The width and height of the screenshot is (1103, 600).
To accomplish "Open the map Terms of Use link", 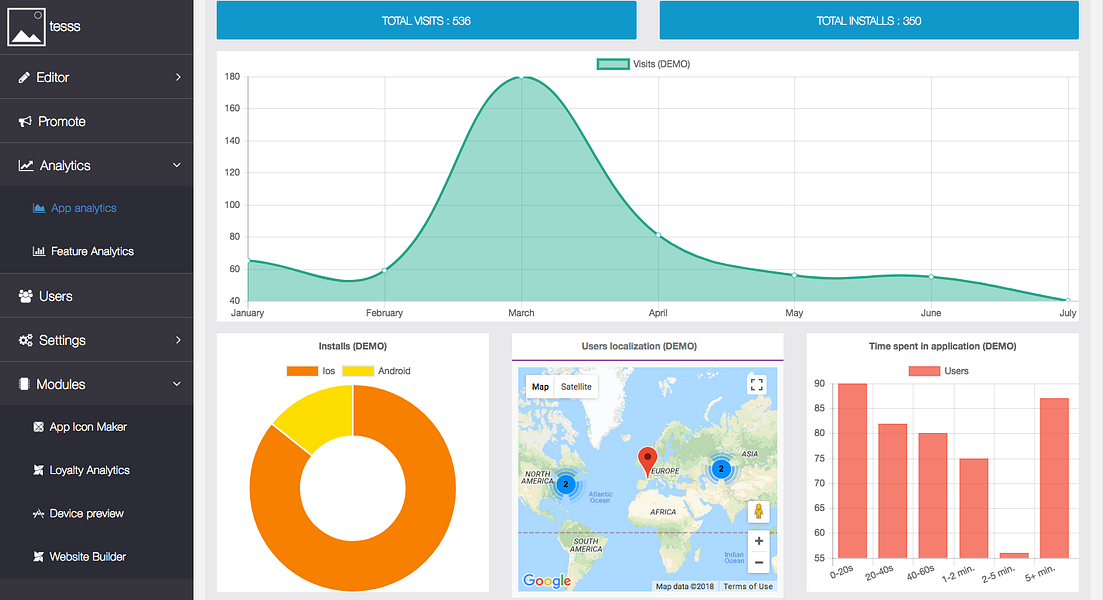I will [748, 586].
